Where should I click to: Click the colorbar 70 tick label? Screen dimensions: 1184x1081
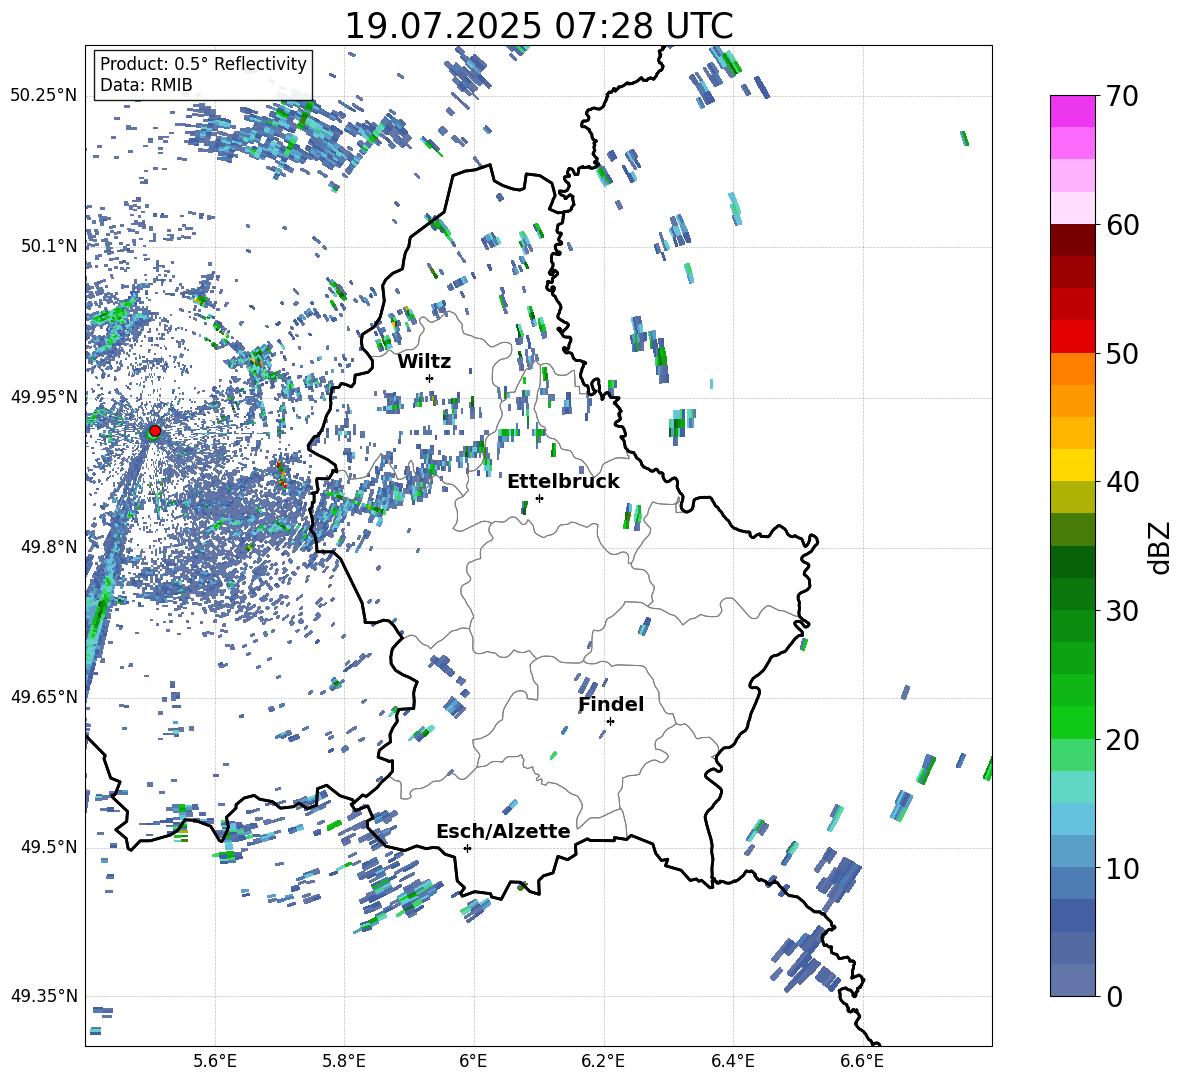(1122, 97)
